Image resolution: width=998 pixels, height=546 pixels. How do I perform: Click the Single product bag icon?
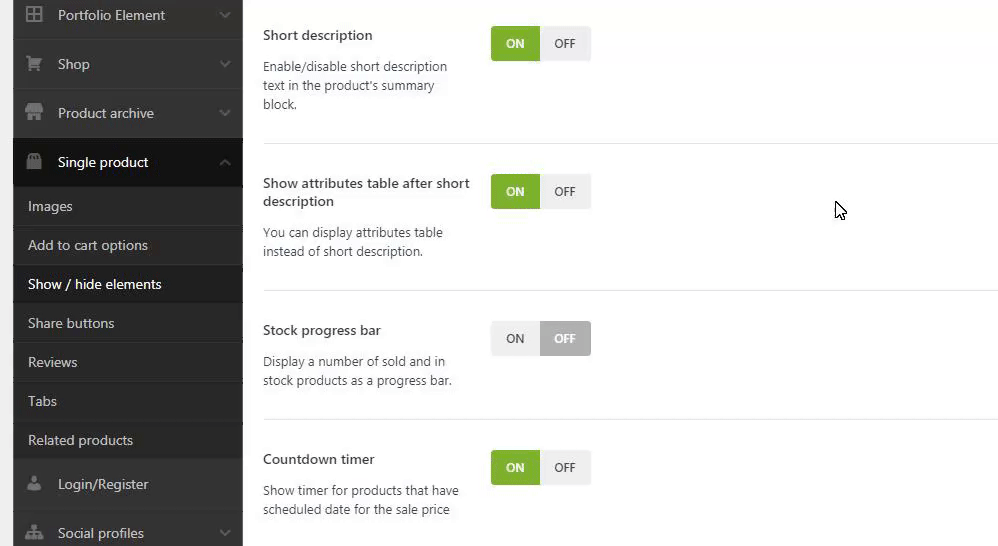34,162
